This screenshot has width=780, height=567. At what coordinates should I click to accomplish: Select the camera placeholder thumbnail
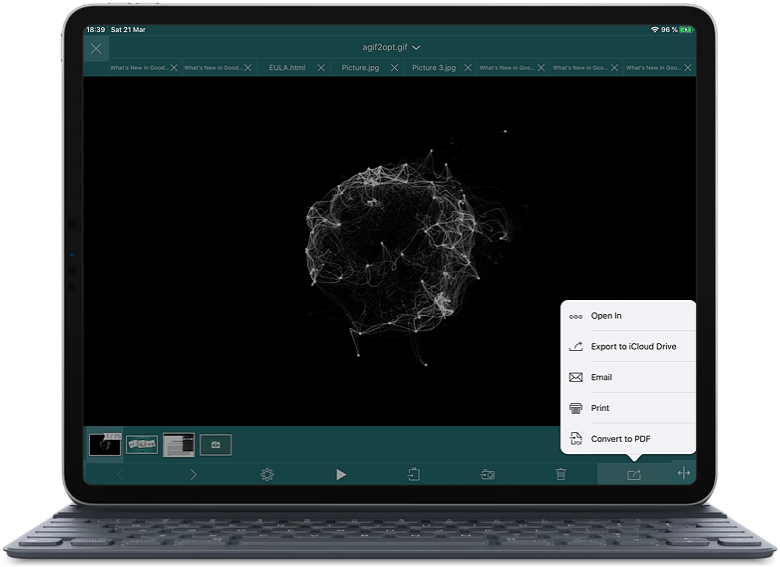[x=215, y=445]
